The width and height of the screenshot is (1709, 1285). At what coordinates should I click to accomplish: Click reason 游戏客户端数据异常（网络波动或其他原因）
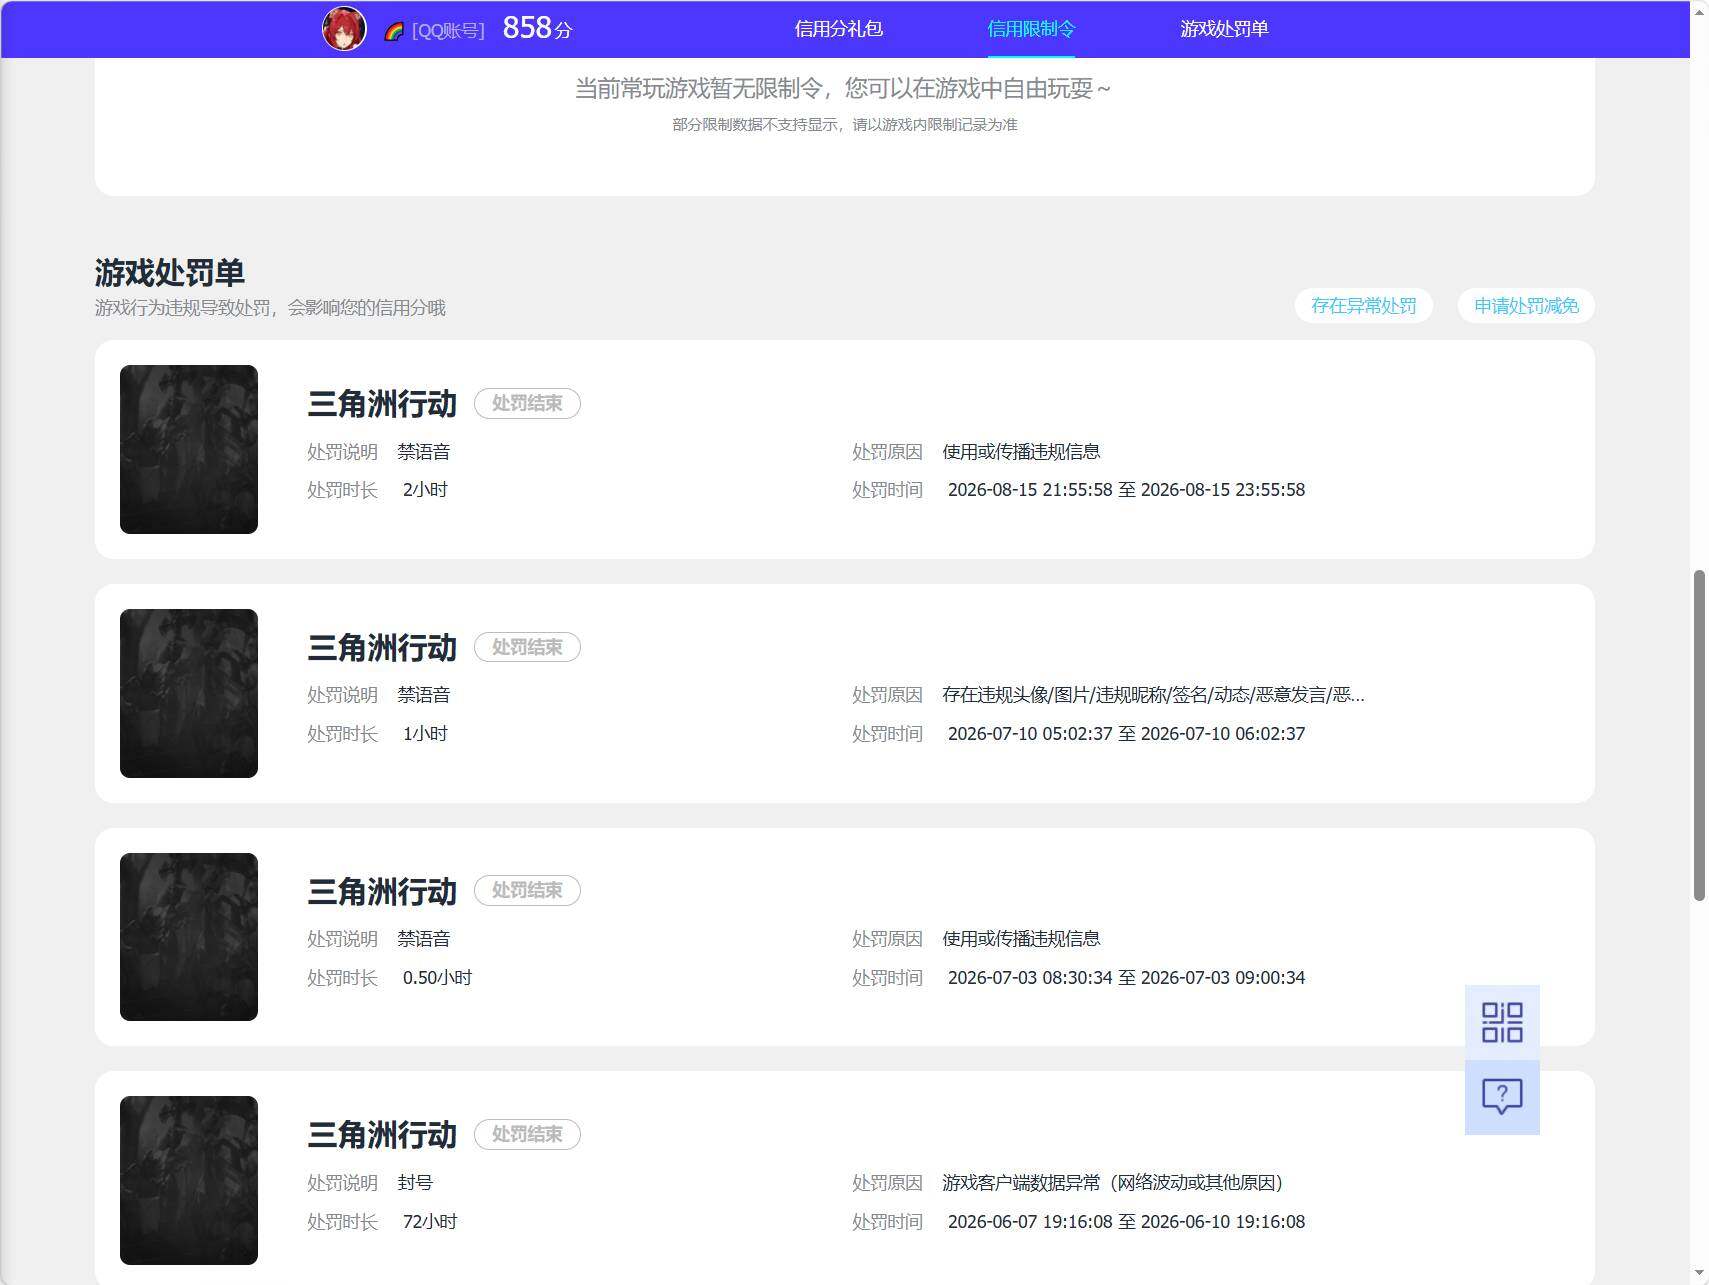pyautogui.click(x=1112, y=1183)
